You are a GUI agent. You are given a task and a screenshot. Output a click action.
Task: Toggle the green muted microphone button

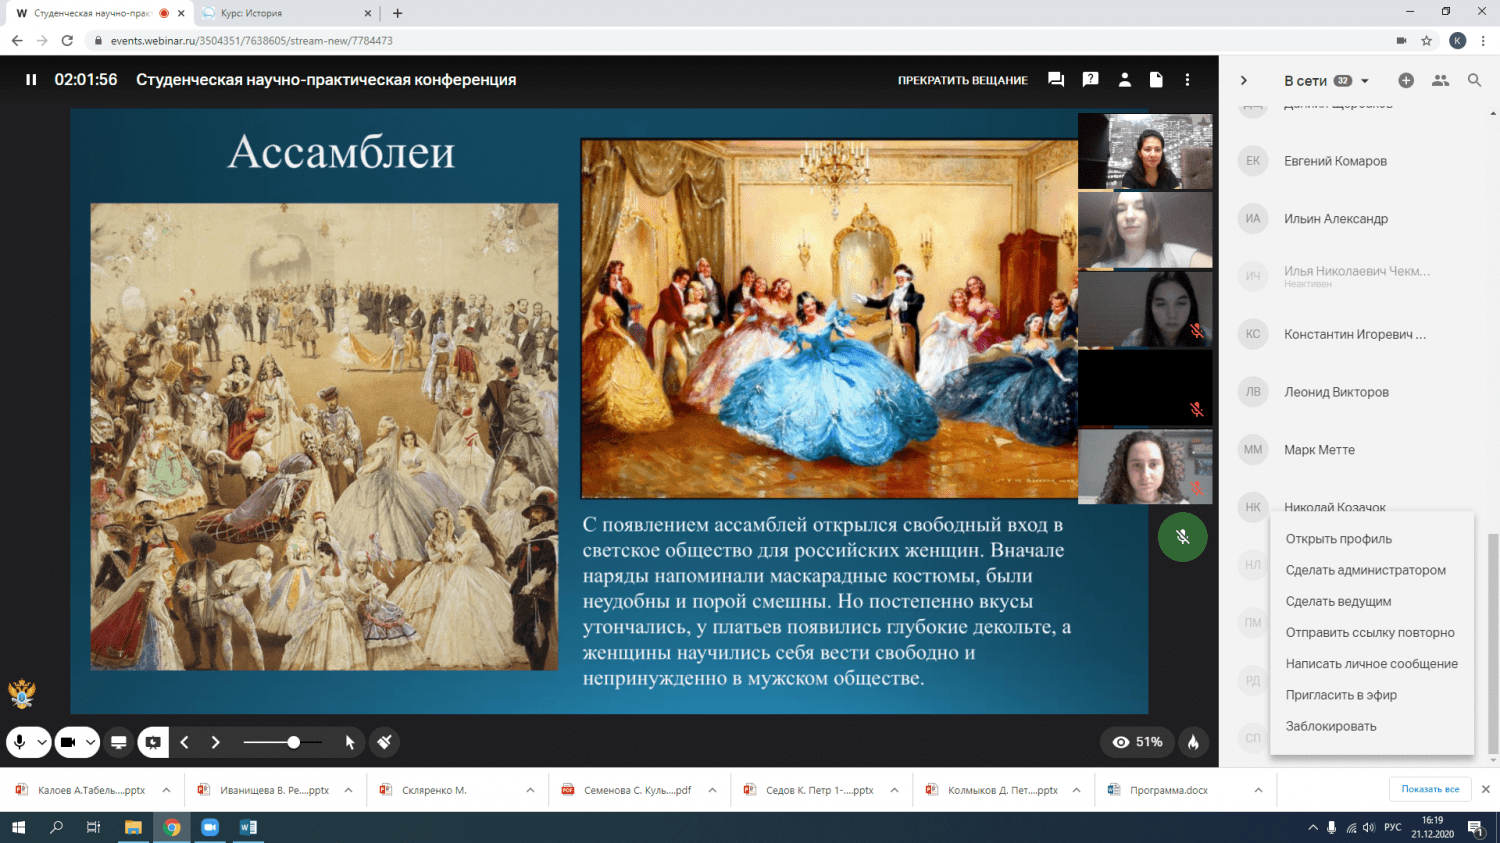[1182, 537]
